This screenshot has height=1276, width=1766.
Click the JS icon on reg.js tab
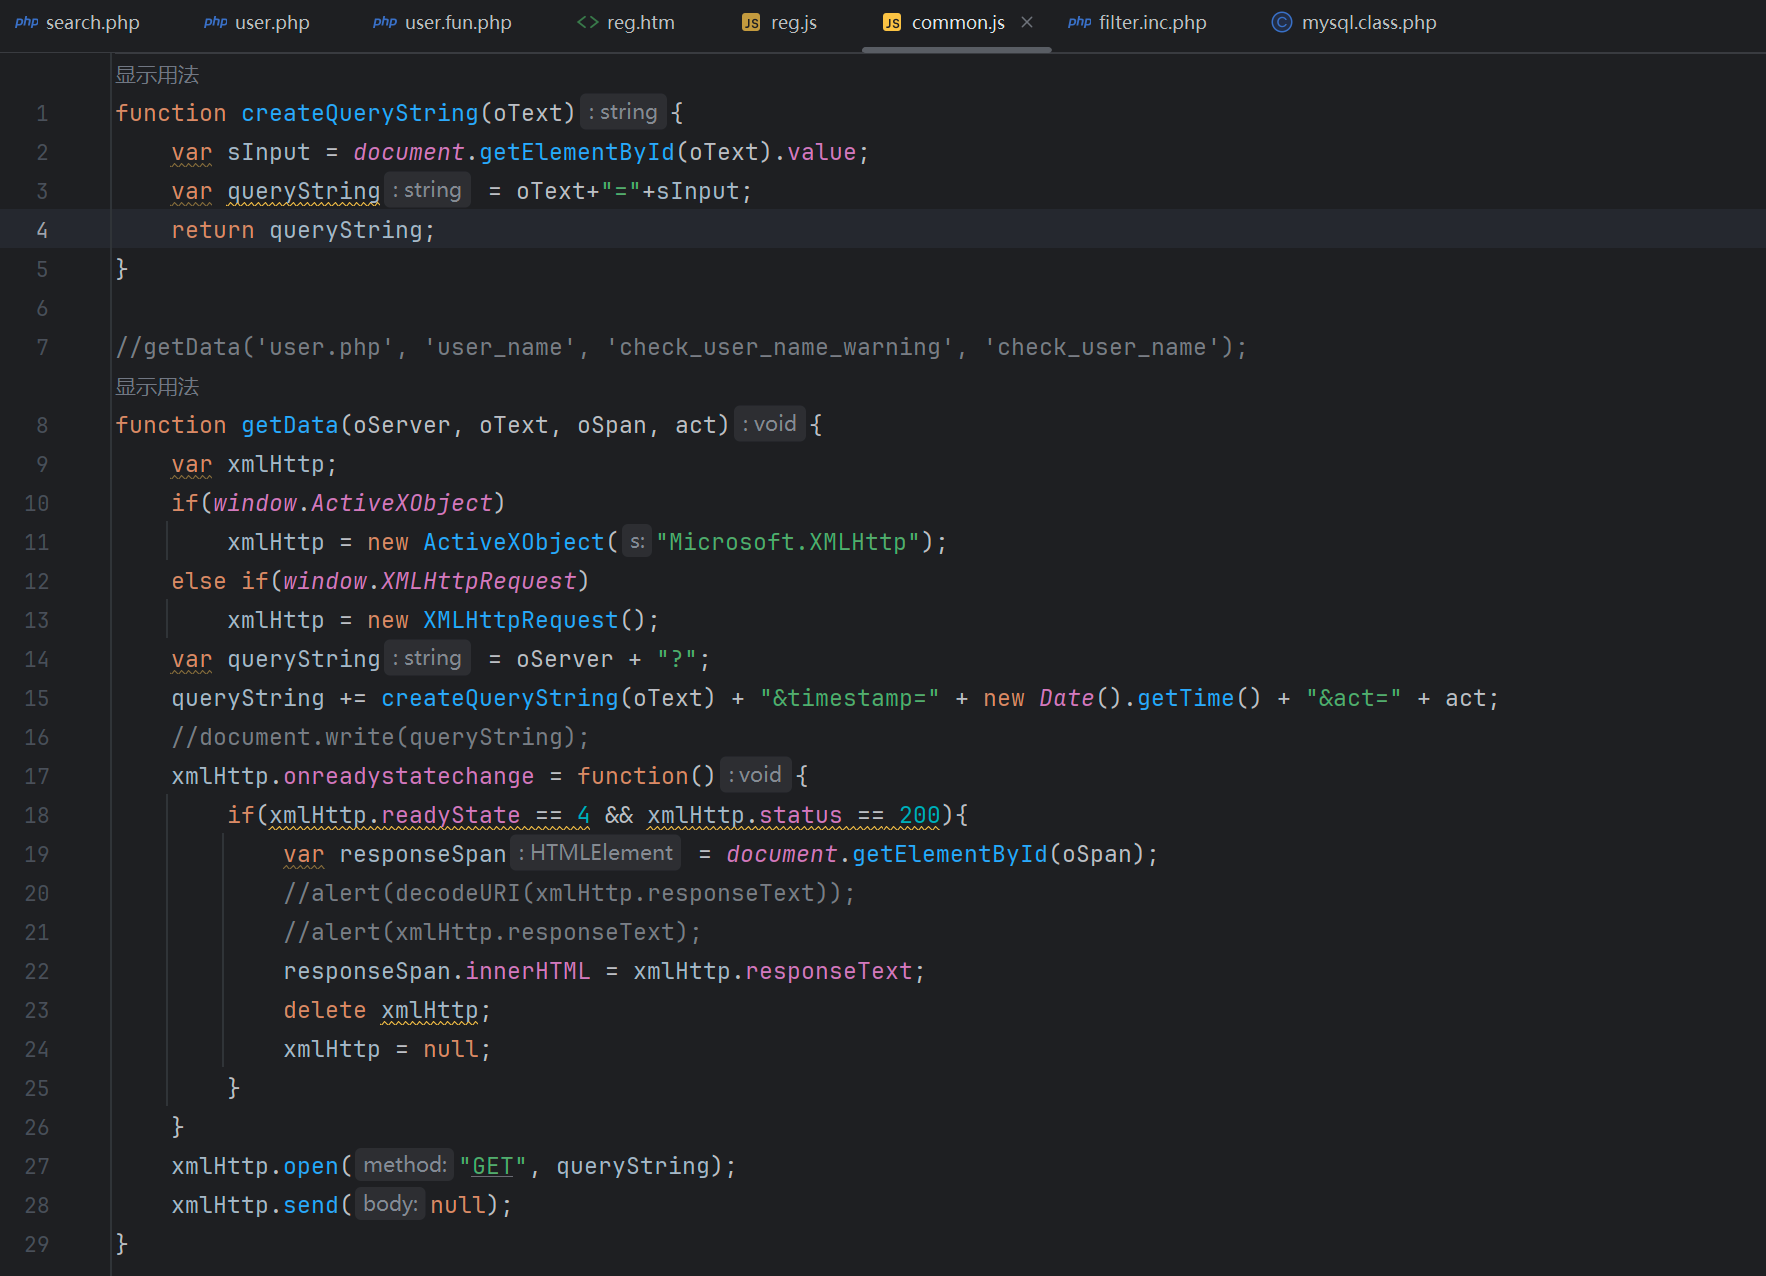tap(751, 22)
